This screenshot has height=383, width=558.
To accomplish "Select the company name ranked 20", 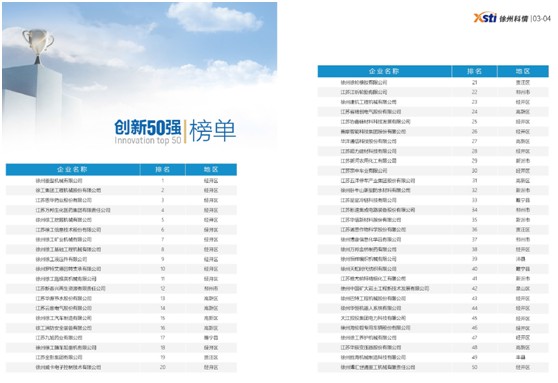I will click(x=68, y=367).
